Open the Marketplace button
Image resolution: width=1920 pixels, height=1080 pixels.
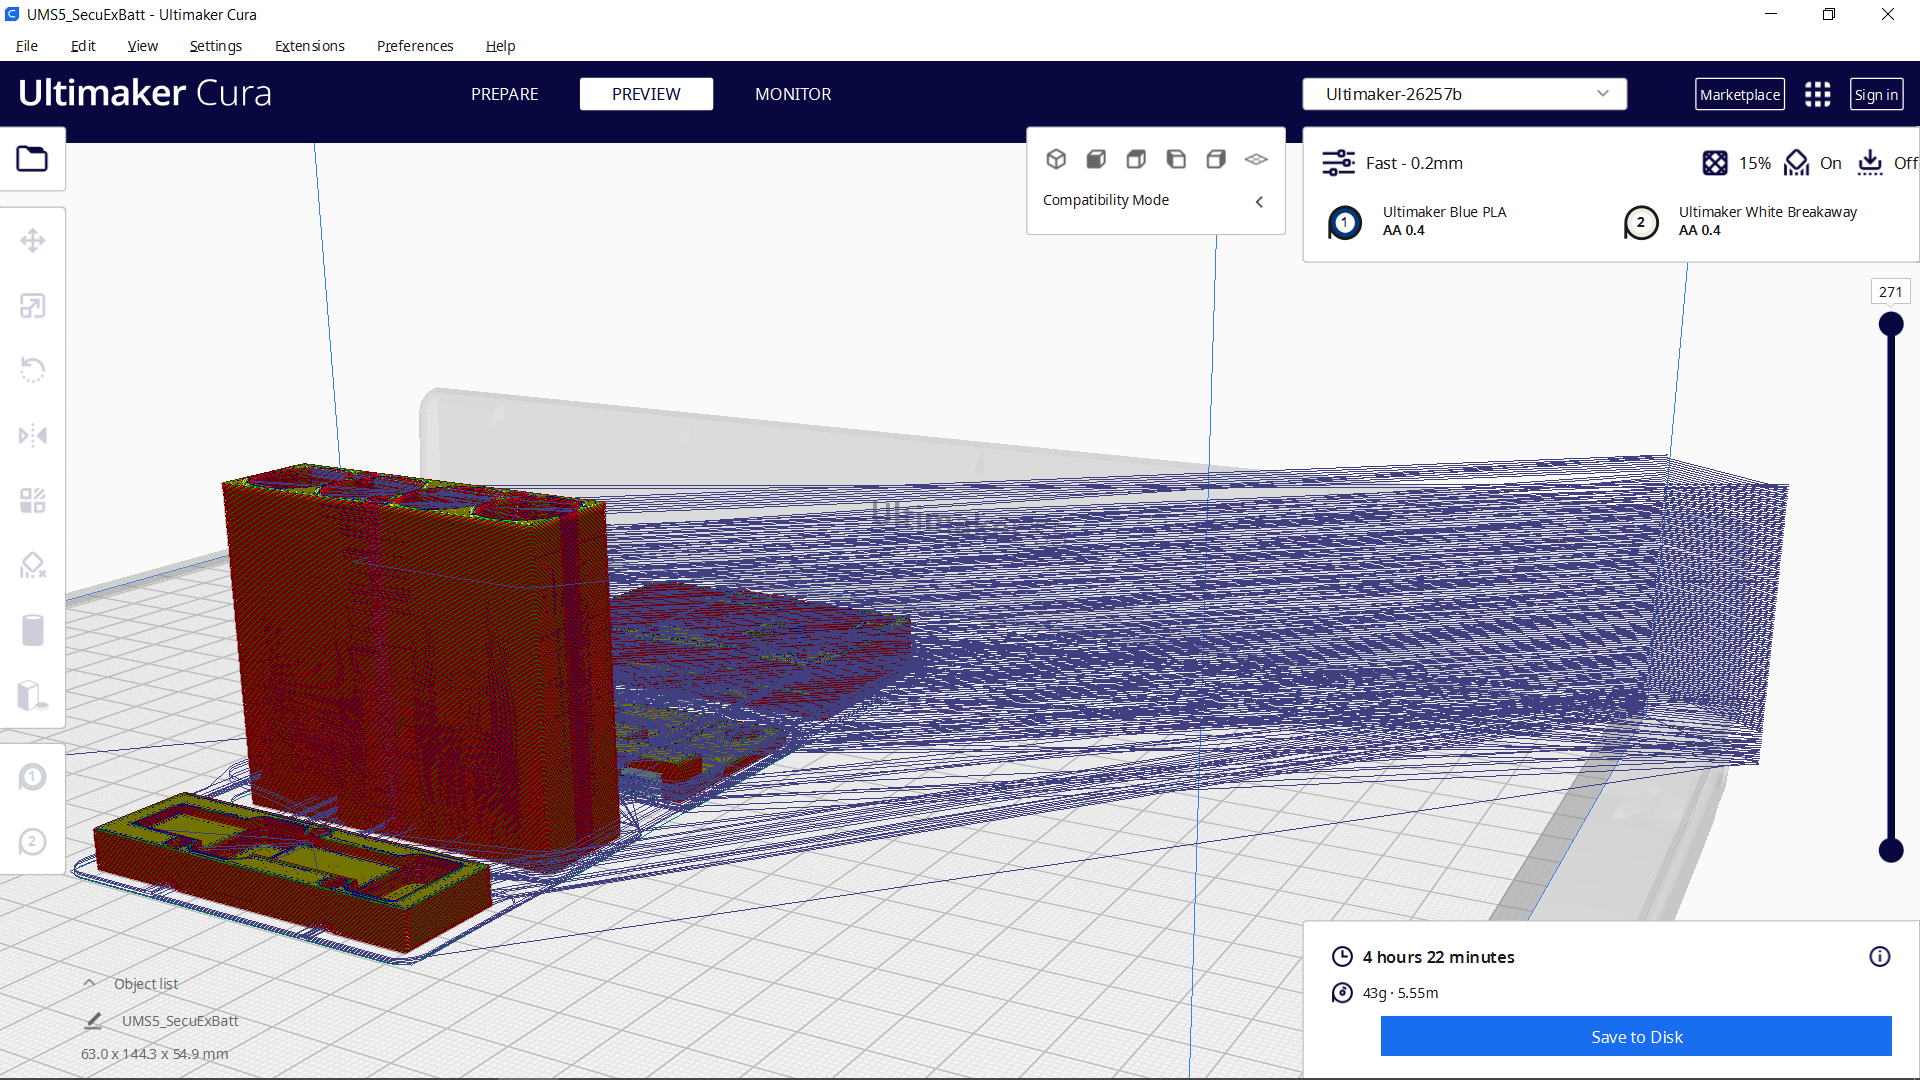tap(1739, 94)
